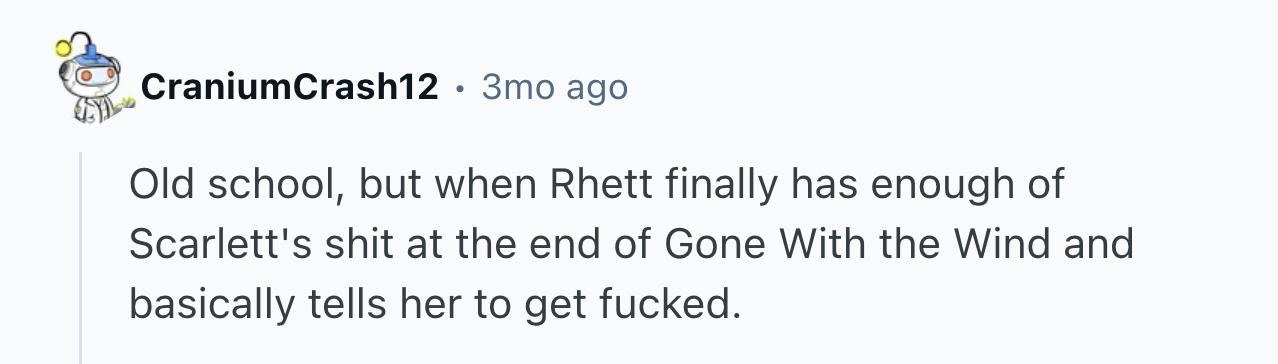Click the words Old school starting the comment
1278x364 pixels.
(x=235, y=186)
